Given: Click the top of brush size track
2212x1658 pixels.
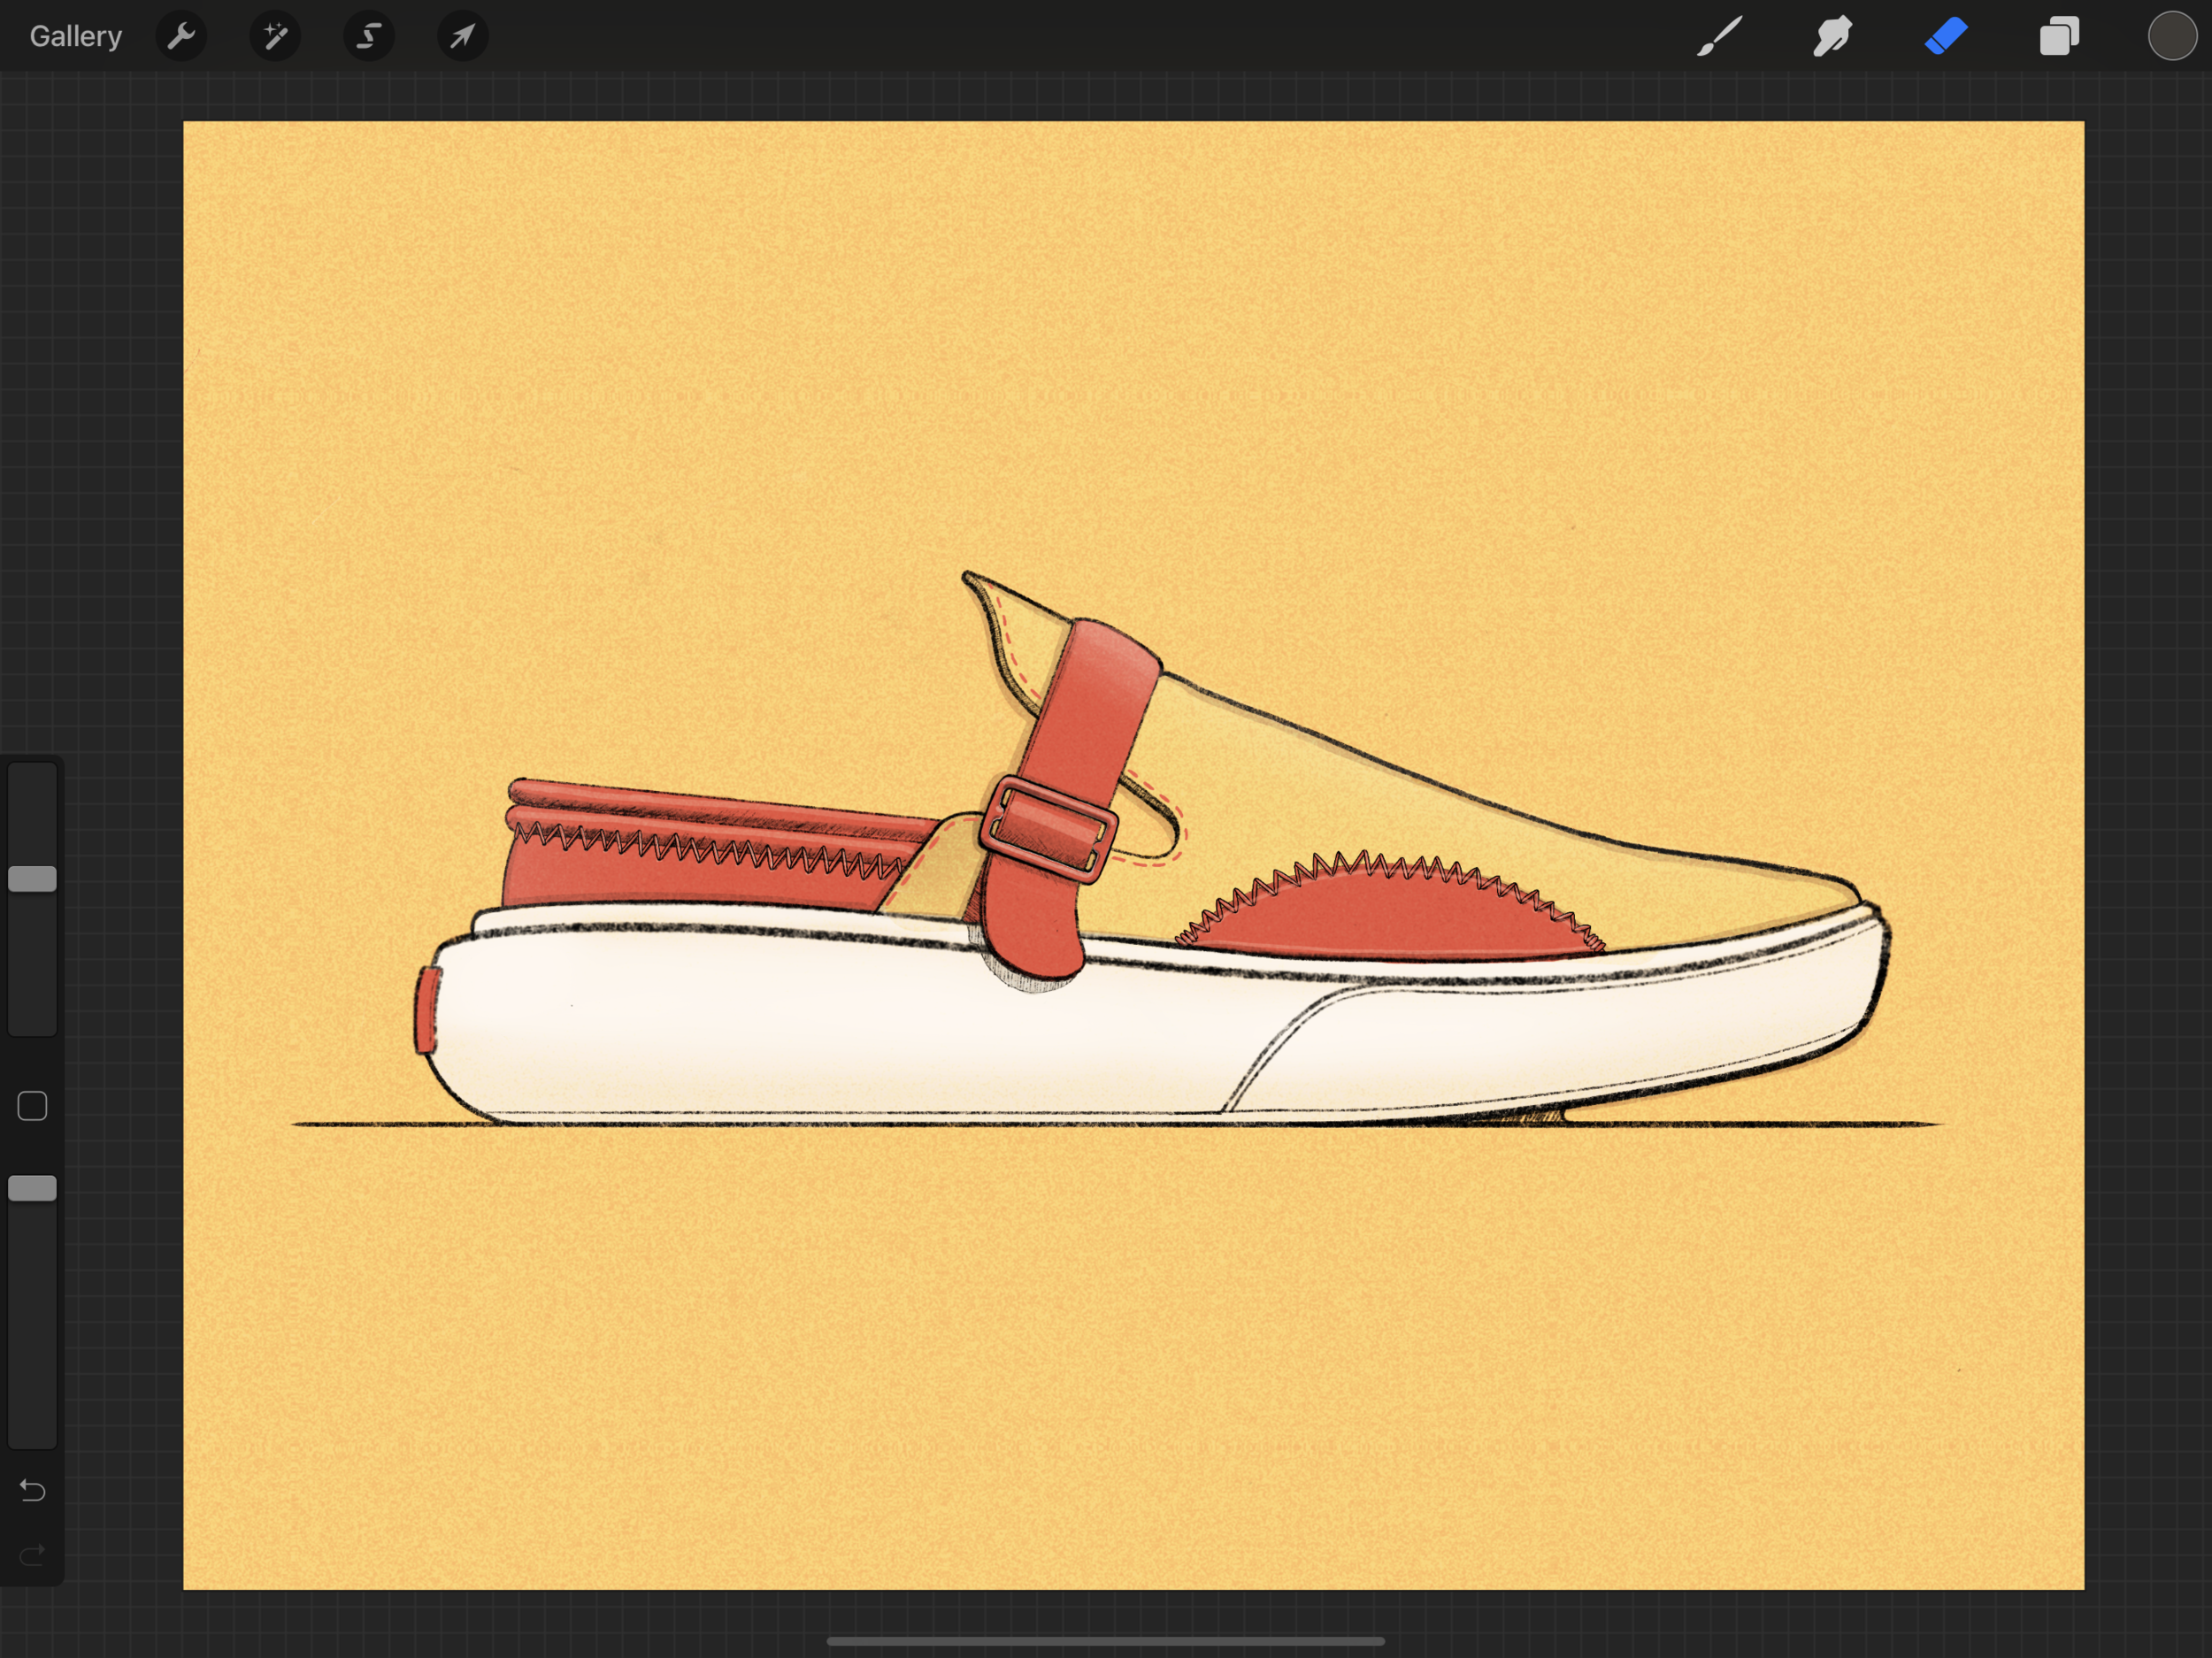Looking at the screenshot, I should 32,778.
